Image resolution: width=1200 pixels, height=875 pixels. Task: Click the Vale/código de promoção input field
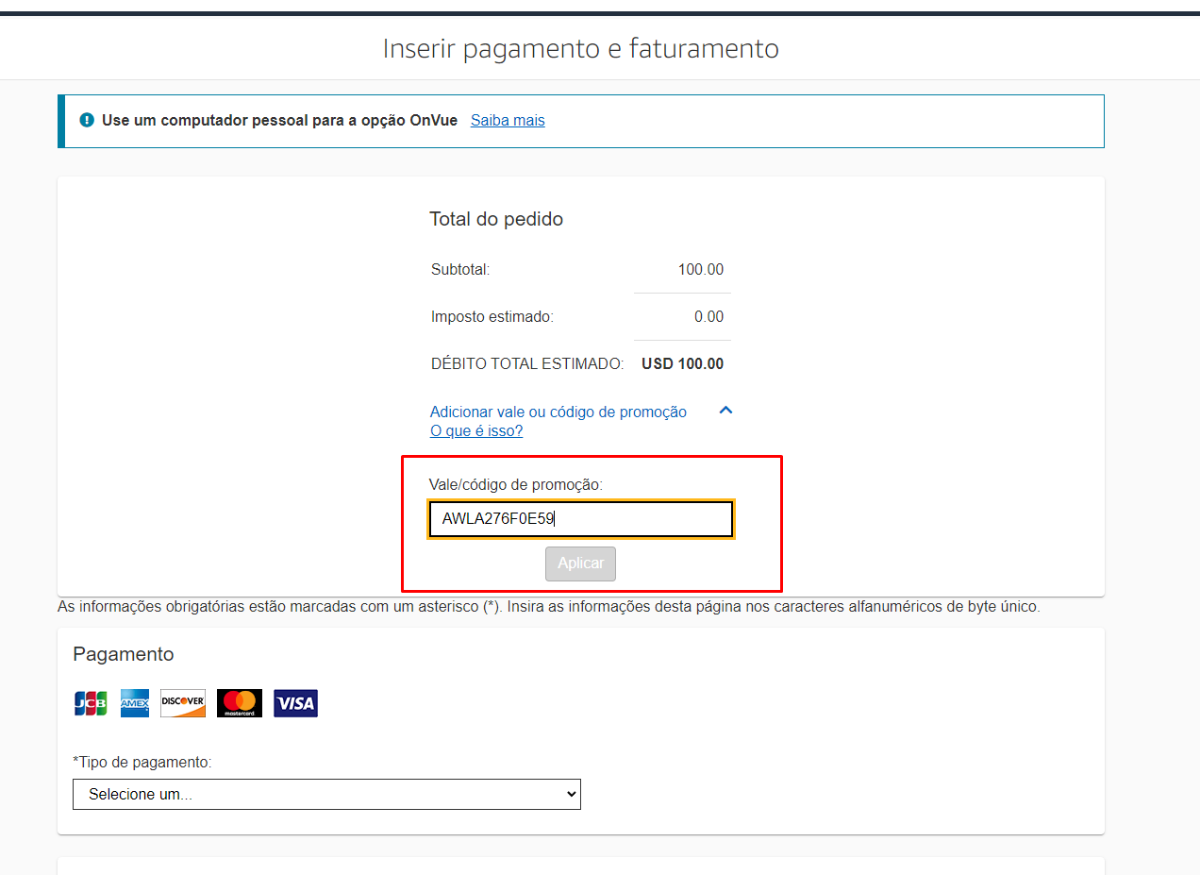tap(580, 518)
